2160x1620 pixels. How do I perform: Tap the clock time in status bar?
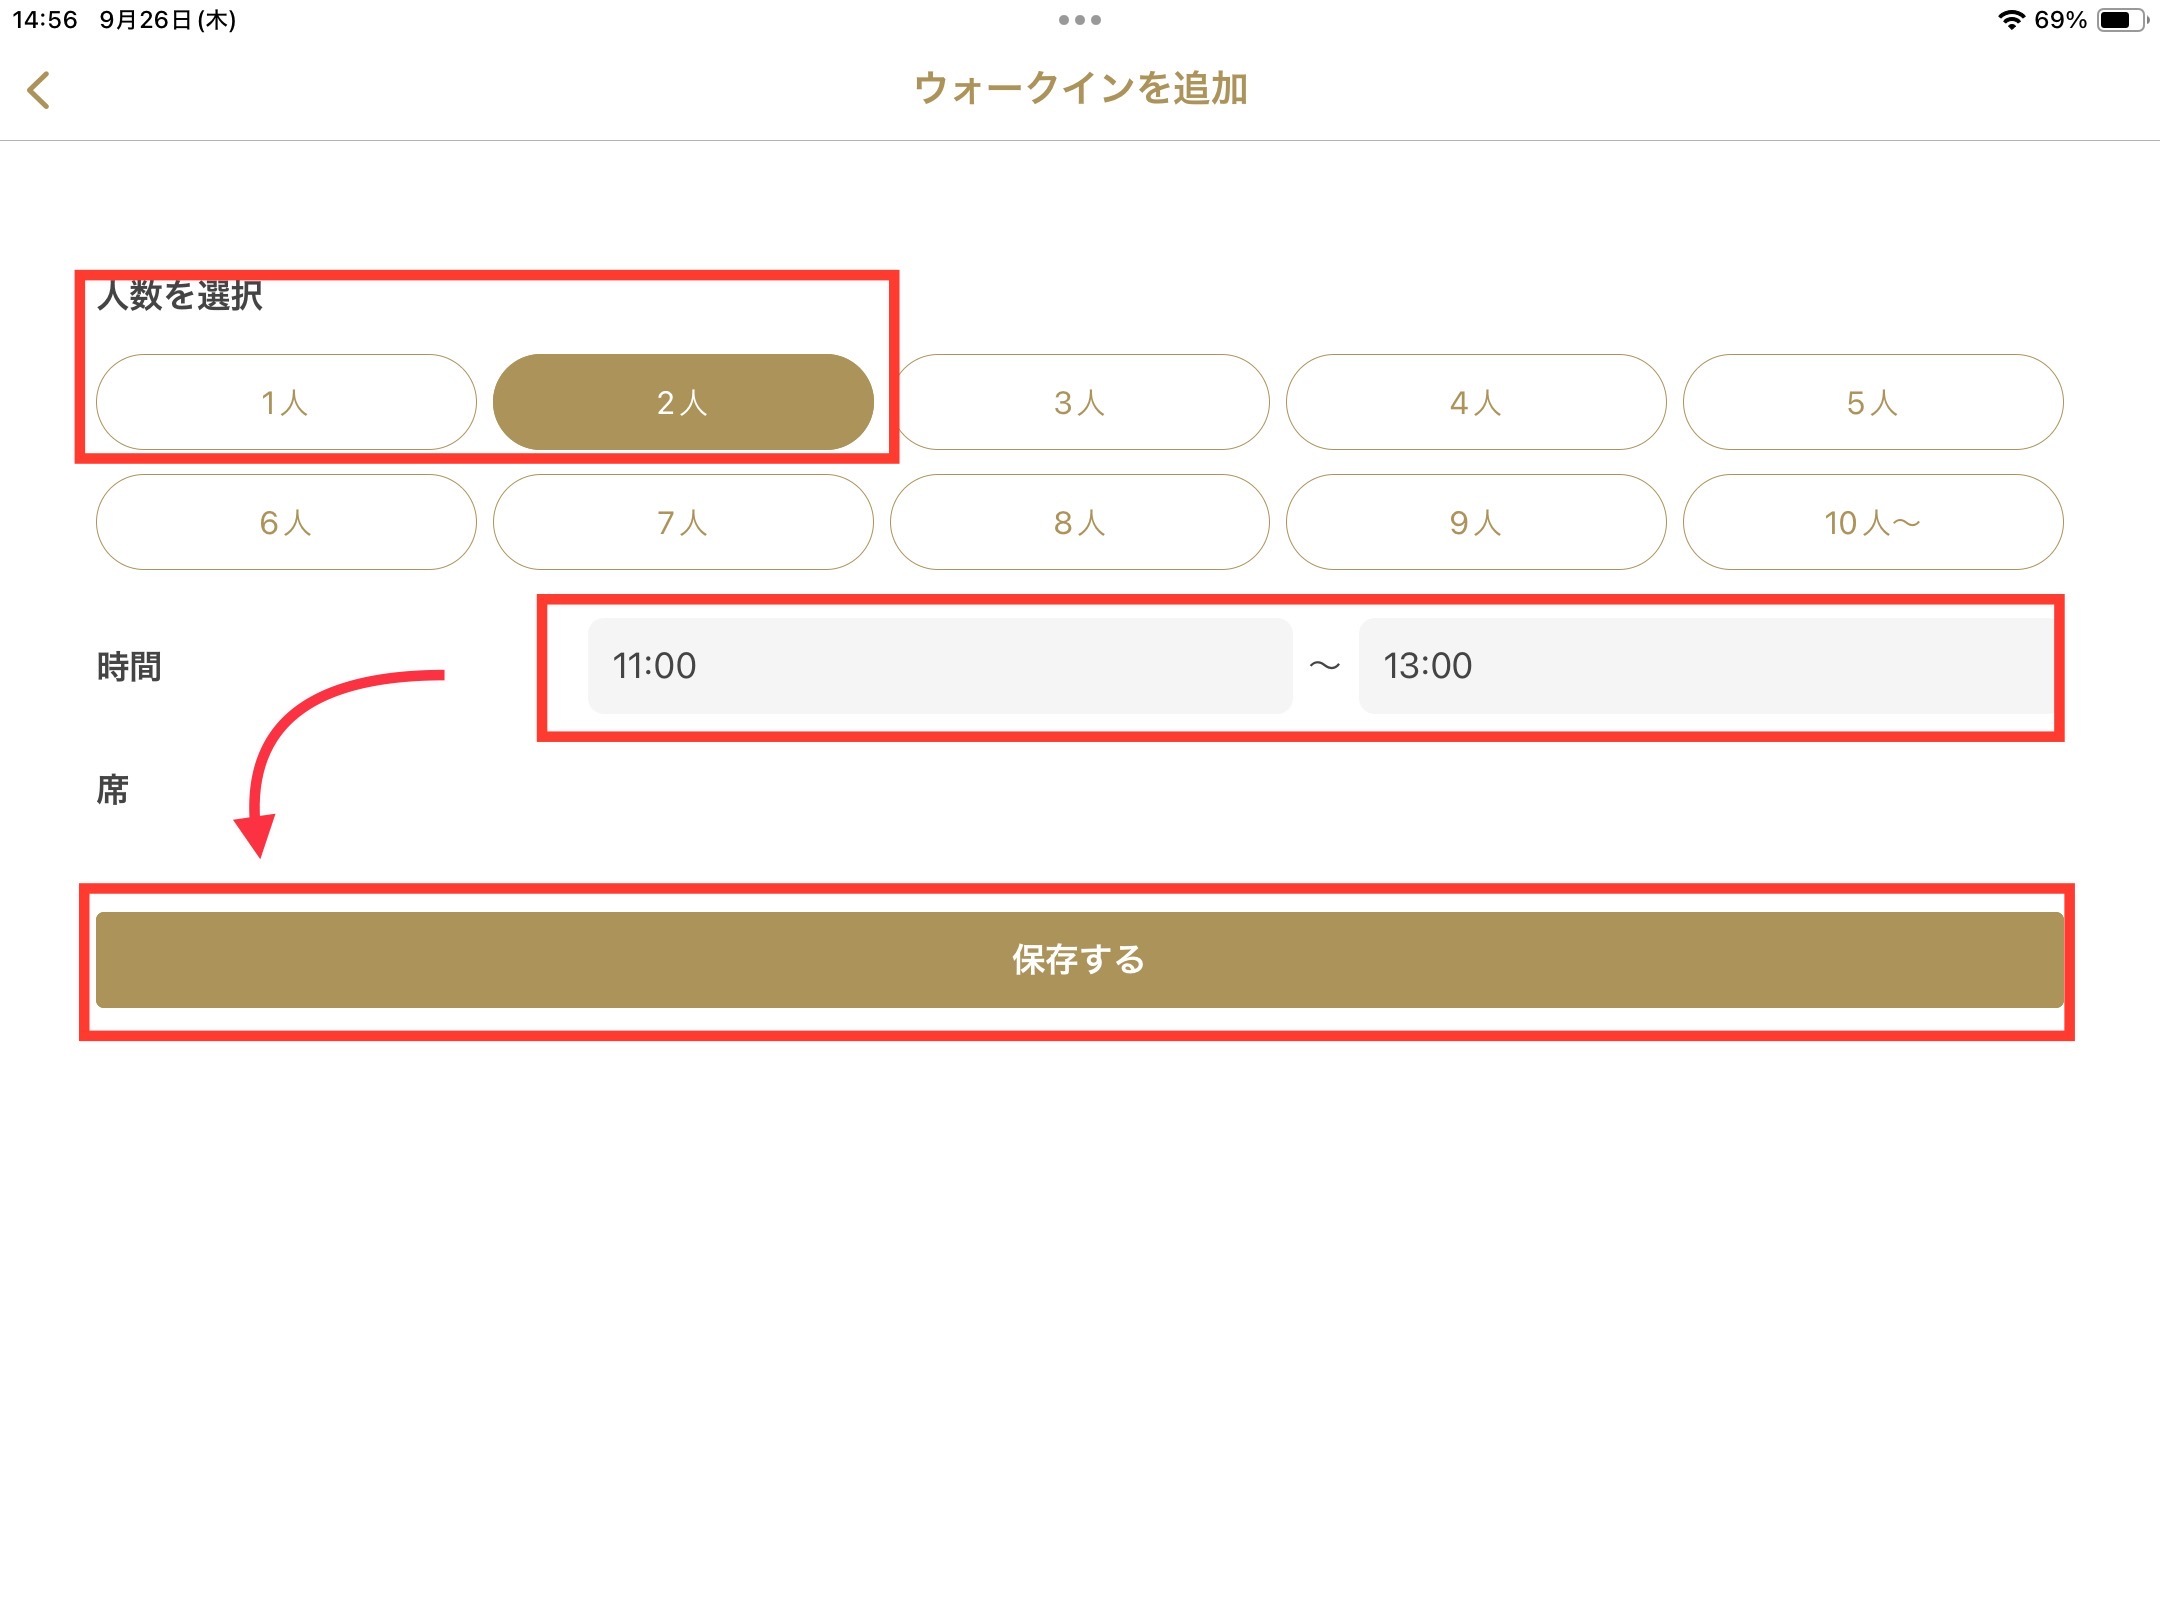[x=45, y=20]
